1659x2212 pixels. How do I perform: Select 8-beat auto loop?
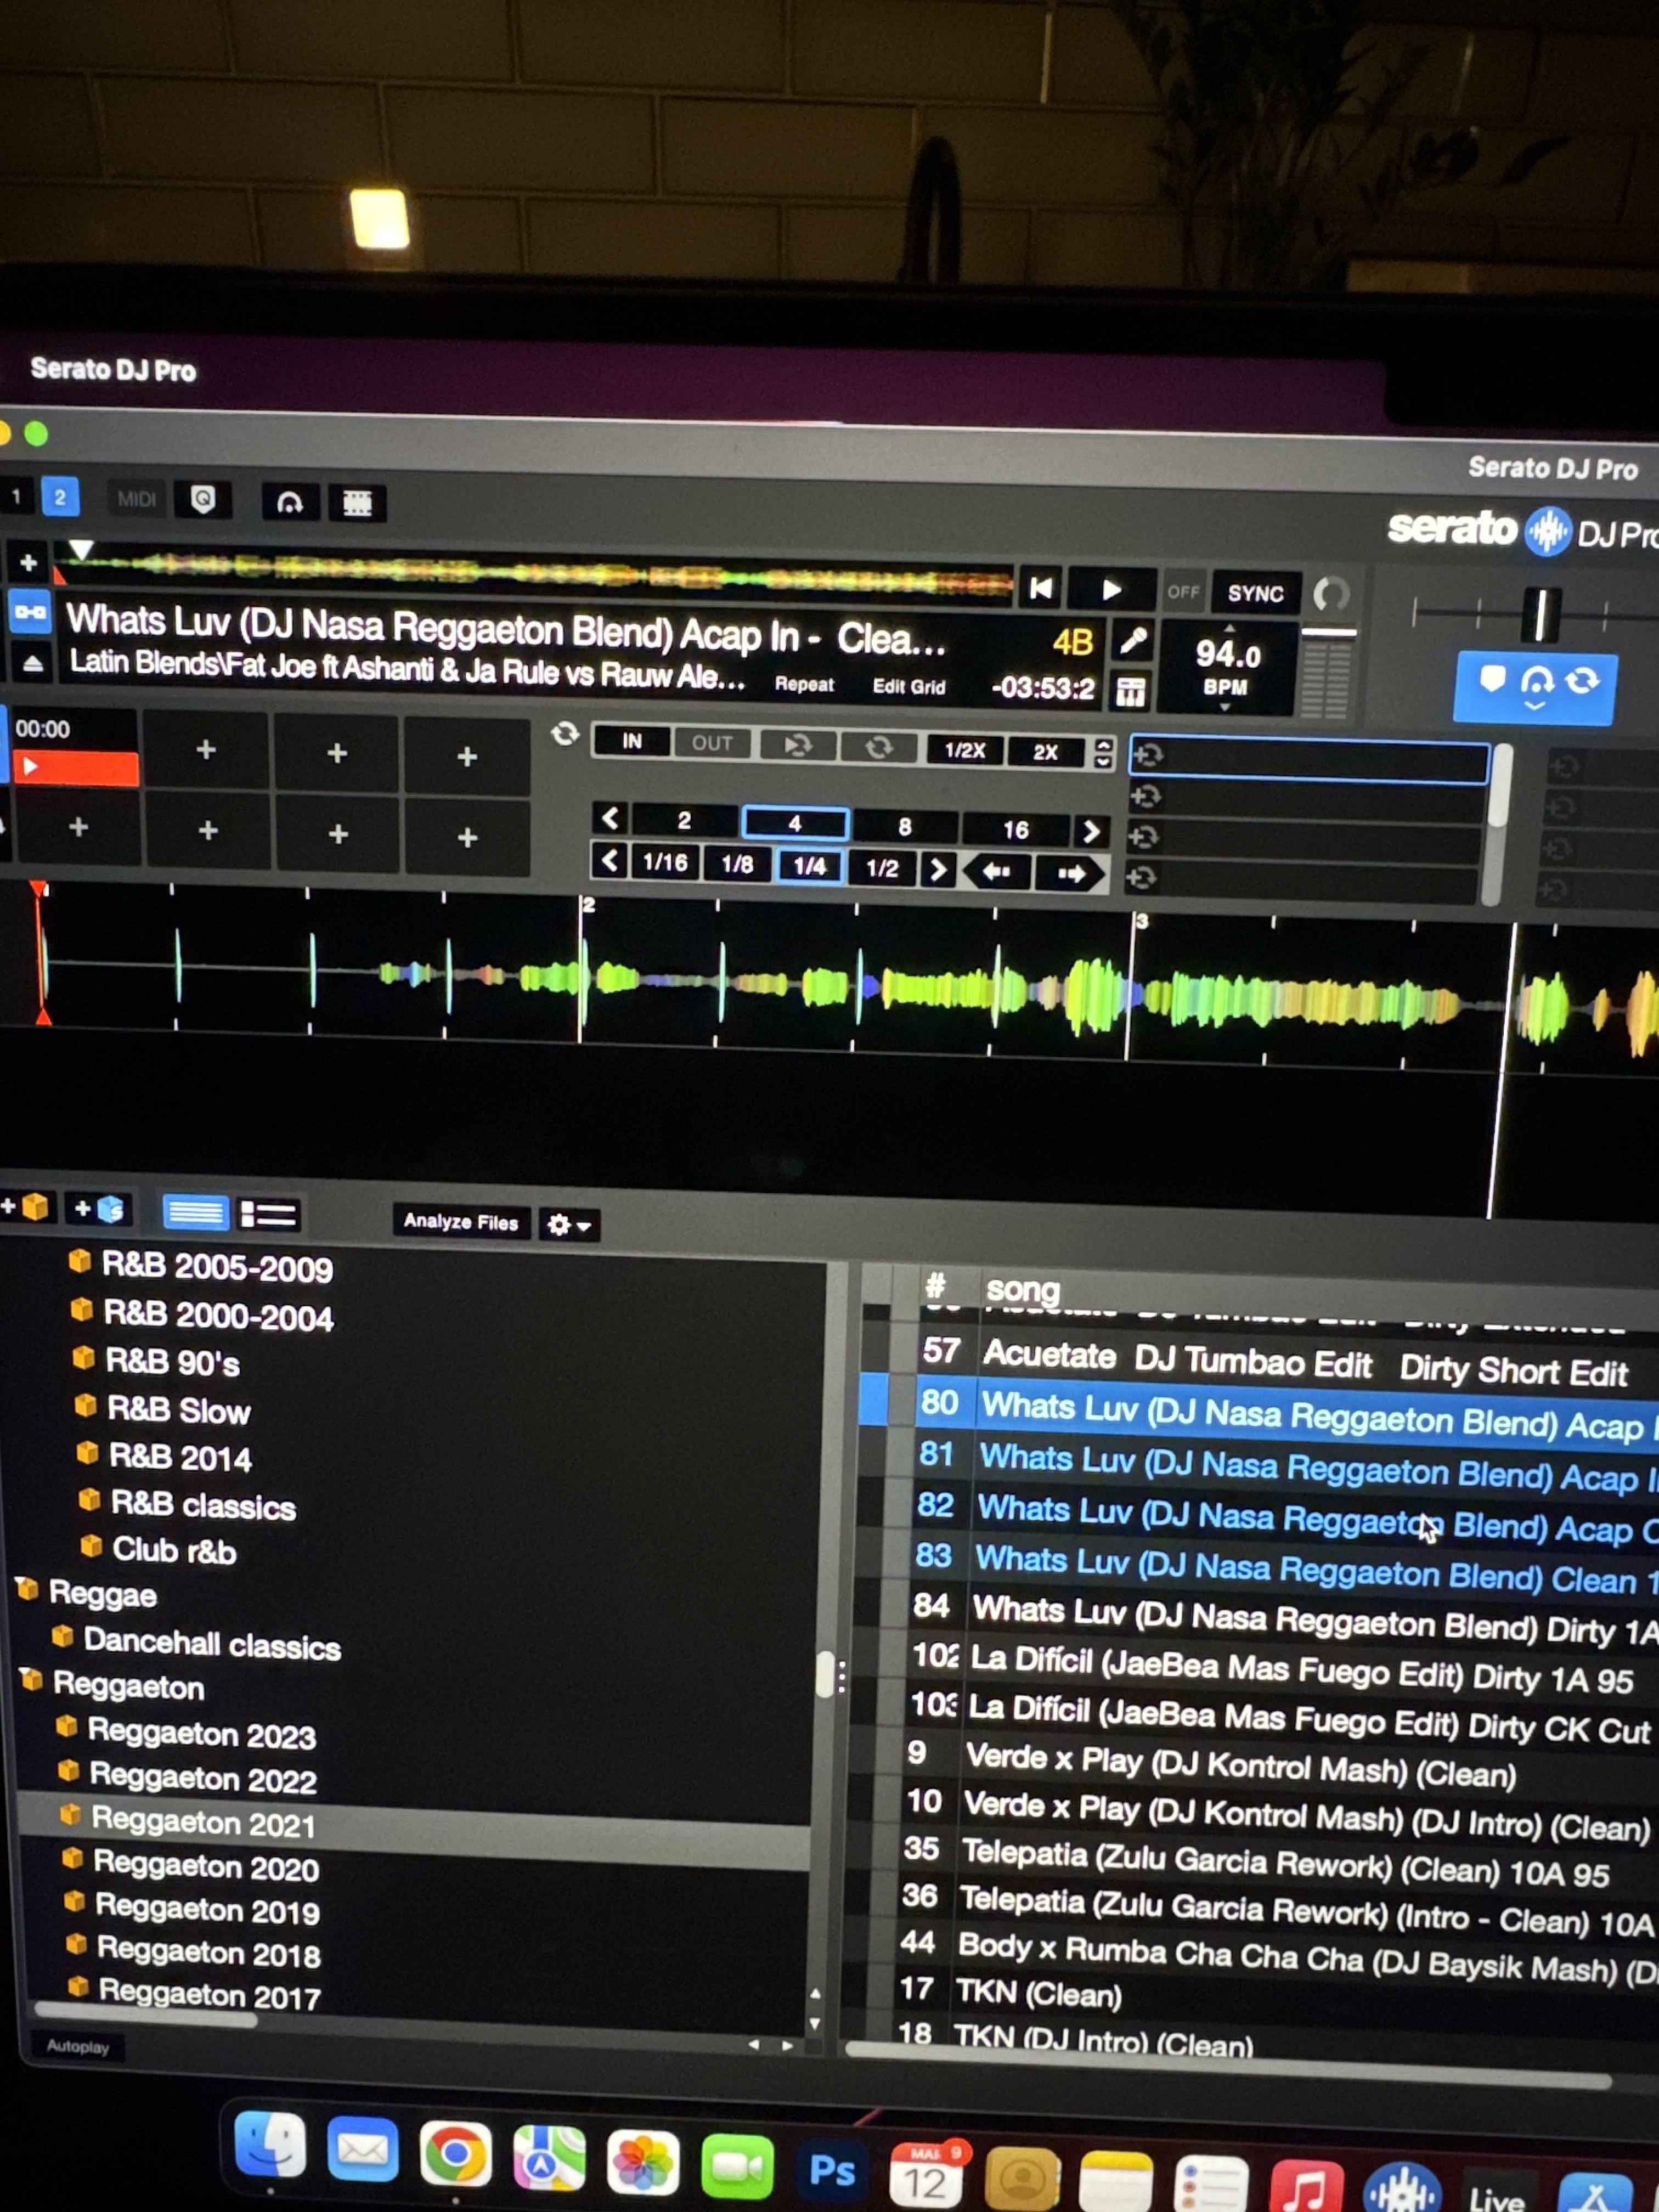pos(905,827)
